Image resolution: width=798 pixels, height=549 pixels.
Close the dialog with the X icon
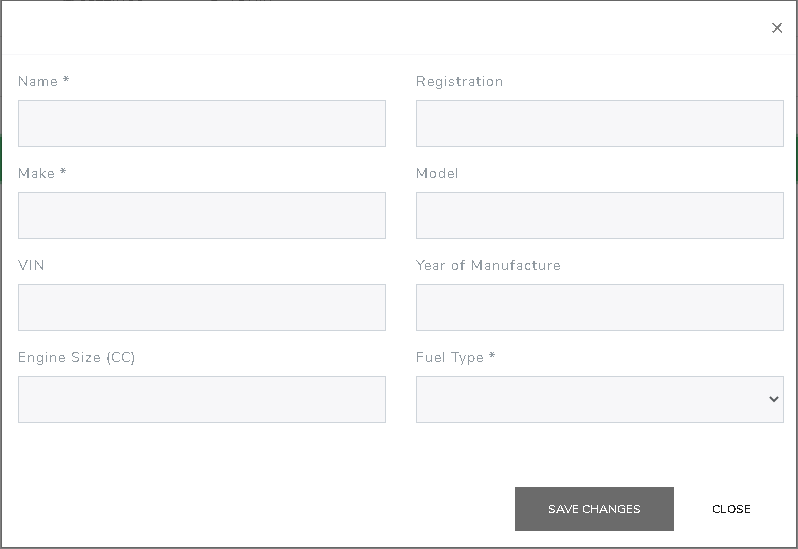point(777,28)
